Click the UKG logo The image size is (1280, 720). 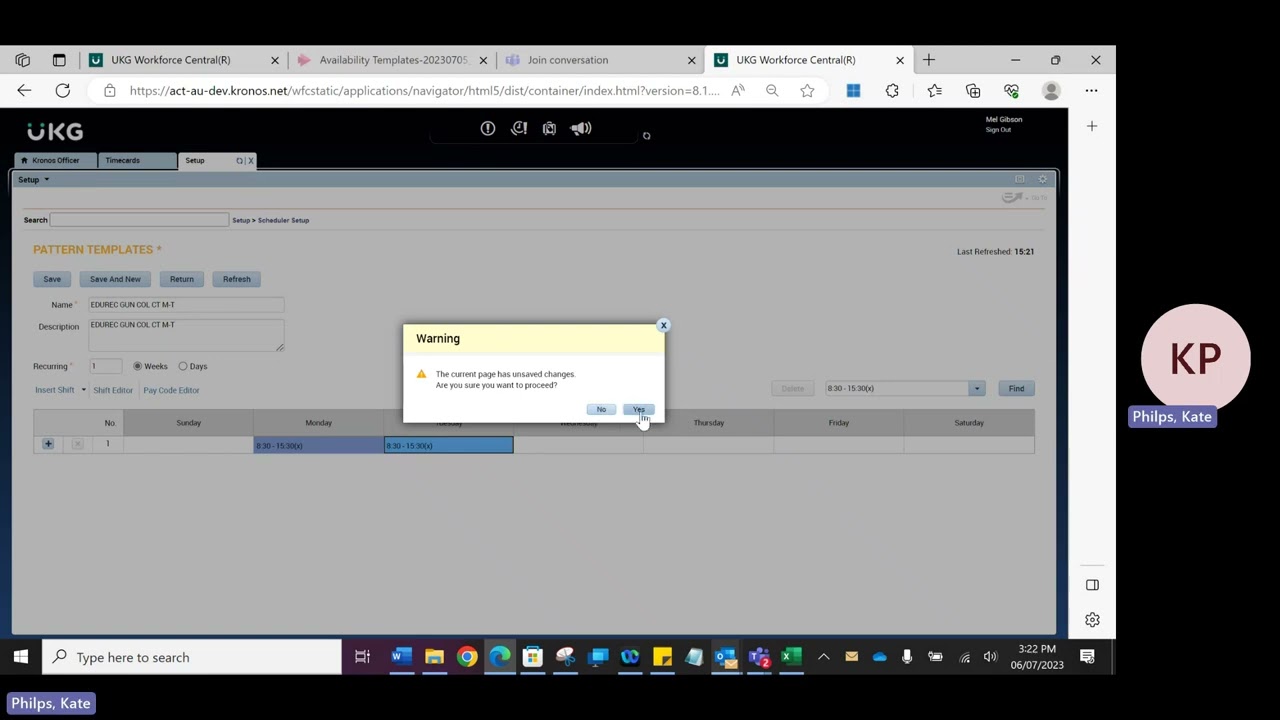55,131
